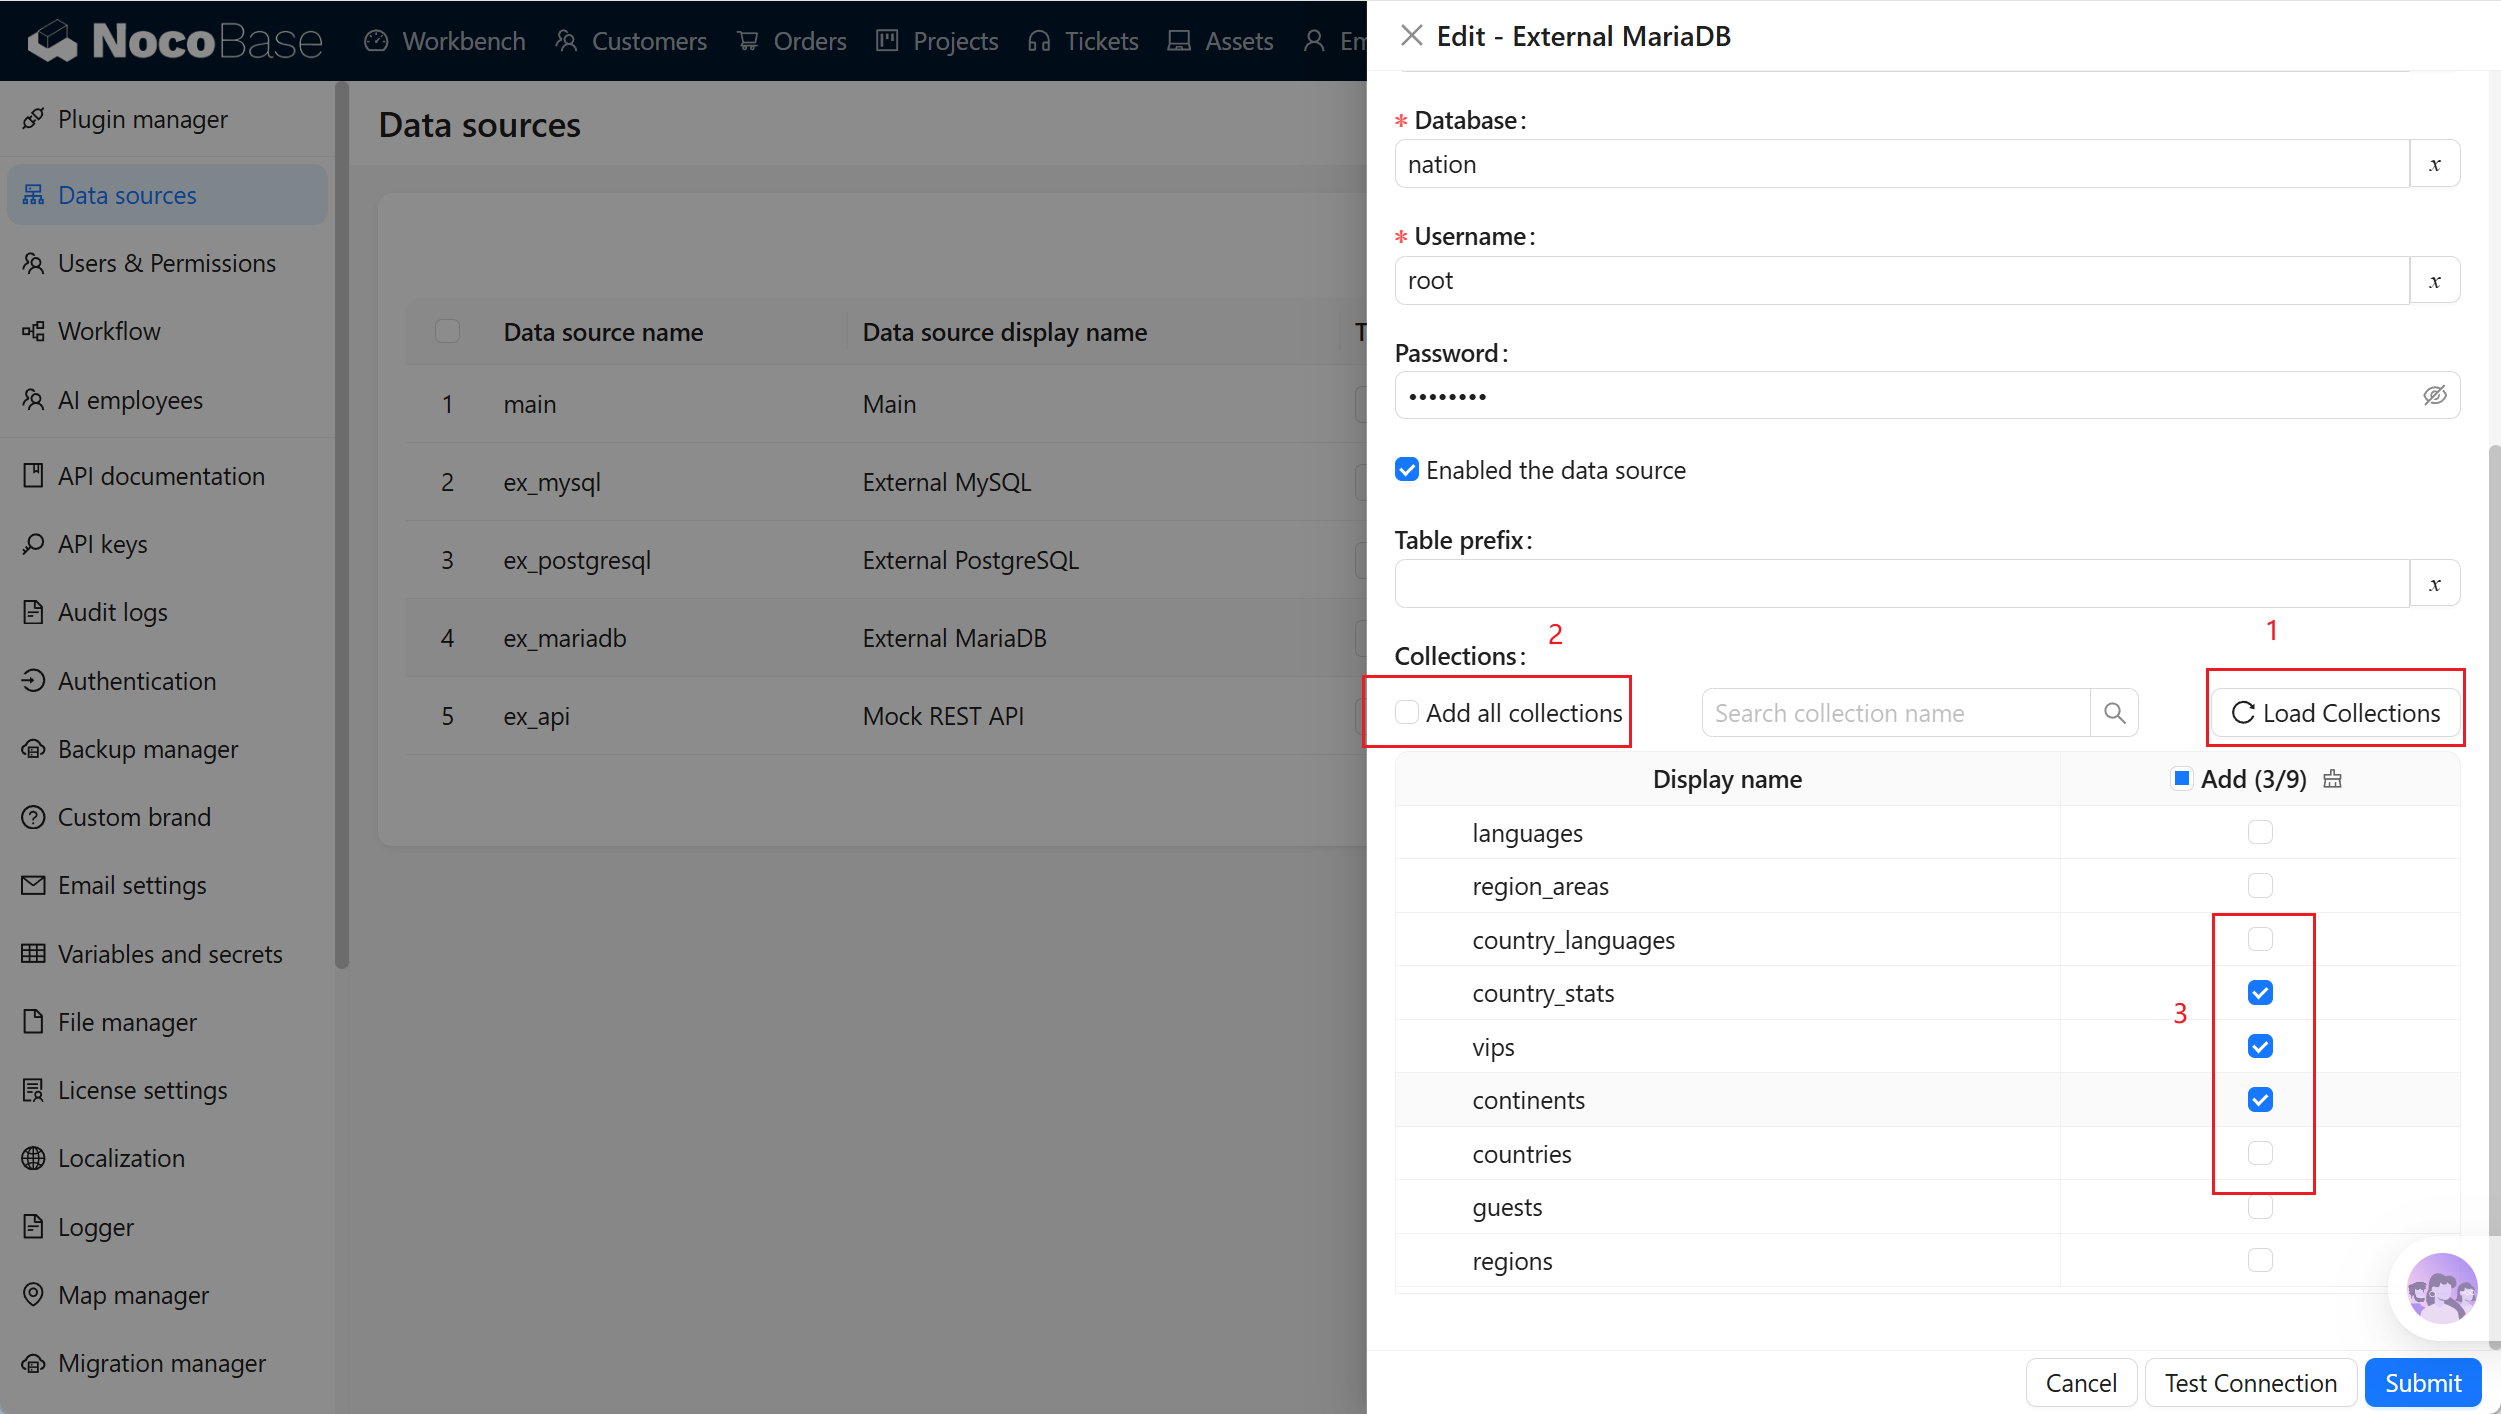Open the AI assistant avatar bubble
Screen dimensions: 2501x1414
[x=2441, y=1289]
